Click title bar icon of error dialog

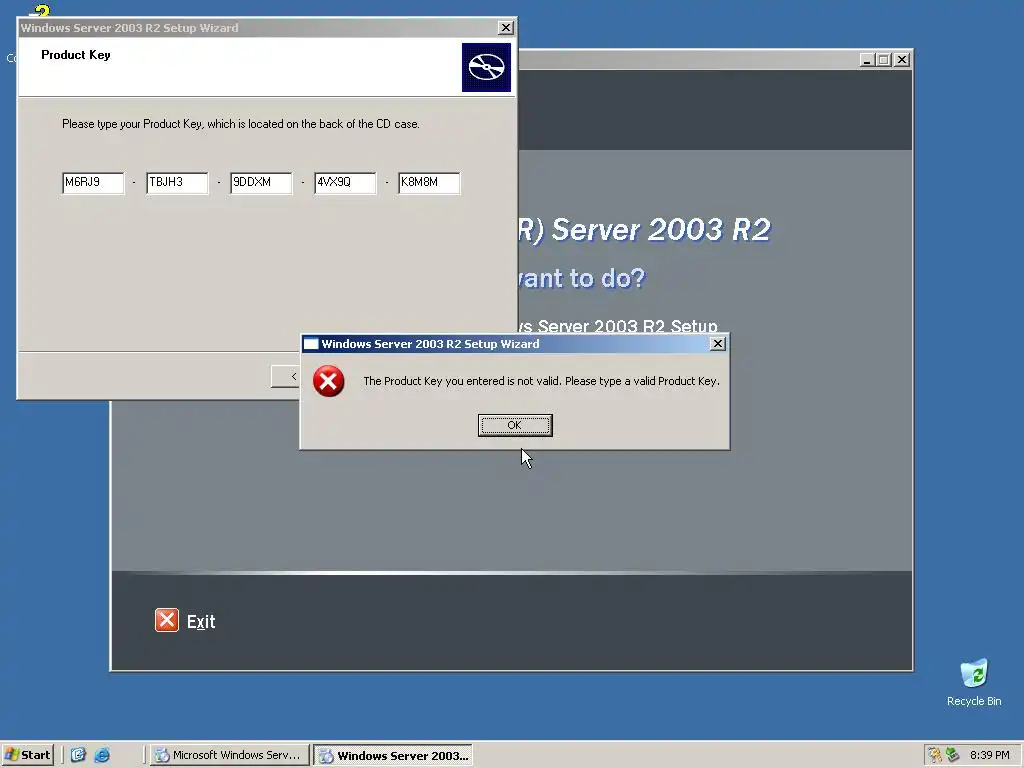(311, 344)
